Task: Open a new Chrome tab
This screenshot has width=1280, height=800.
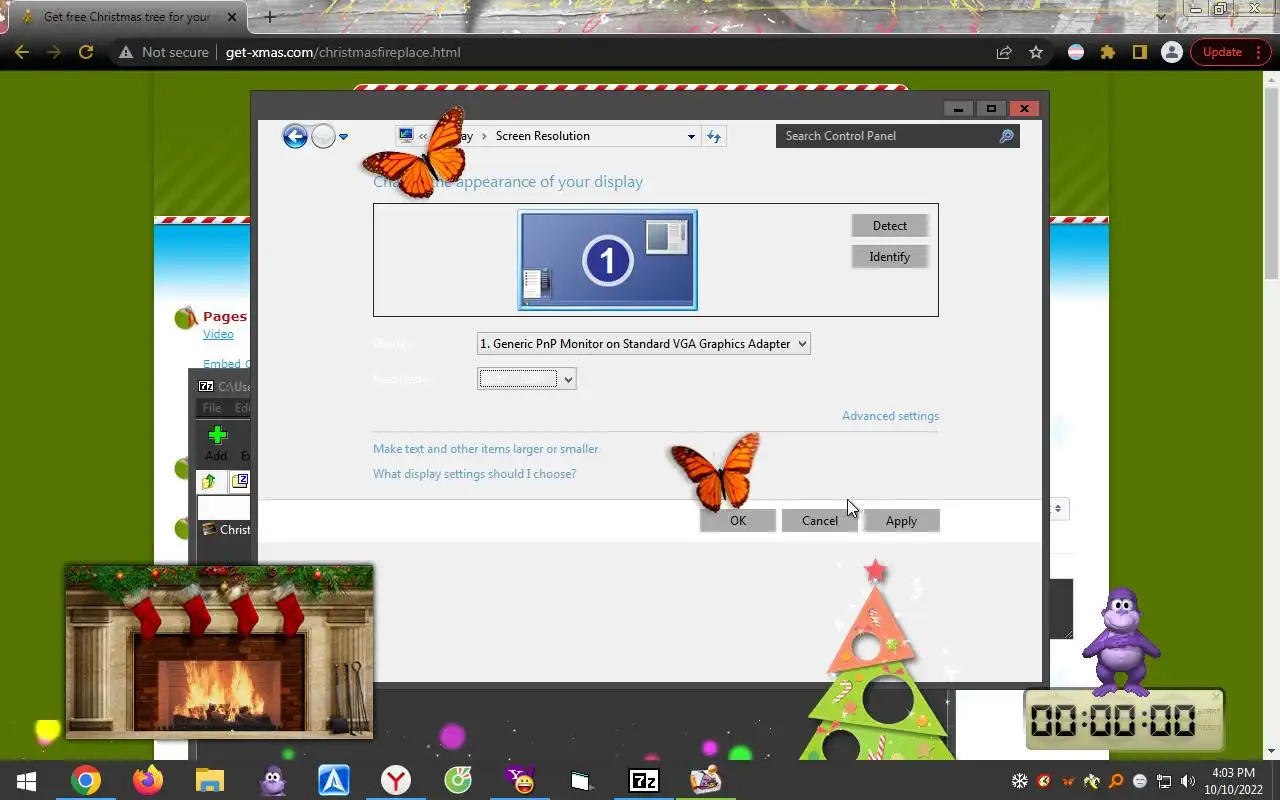Action: point(269,17)
